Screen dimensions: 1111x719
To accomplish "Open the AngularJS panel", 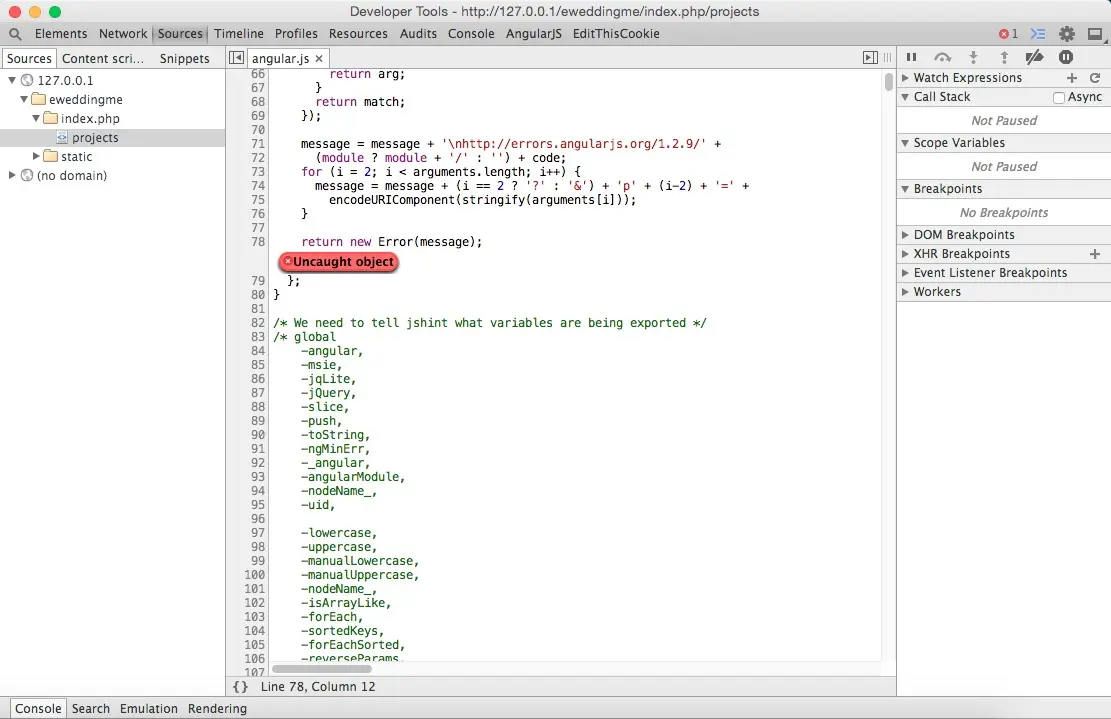I will pyautogui.click(x=534, y=34).
